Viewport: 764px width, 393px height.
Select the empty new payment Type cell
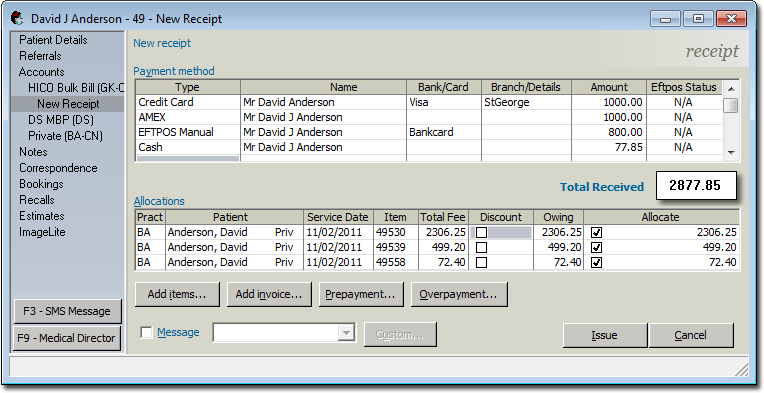pos(188,158)
